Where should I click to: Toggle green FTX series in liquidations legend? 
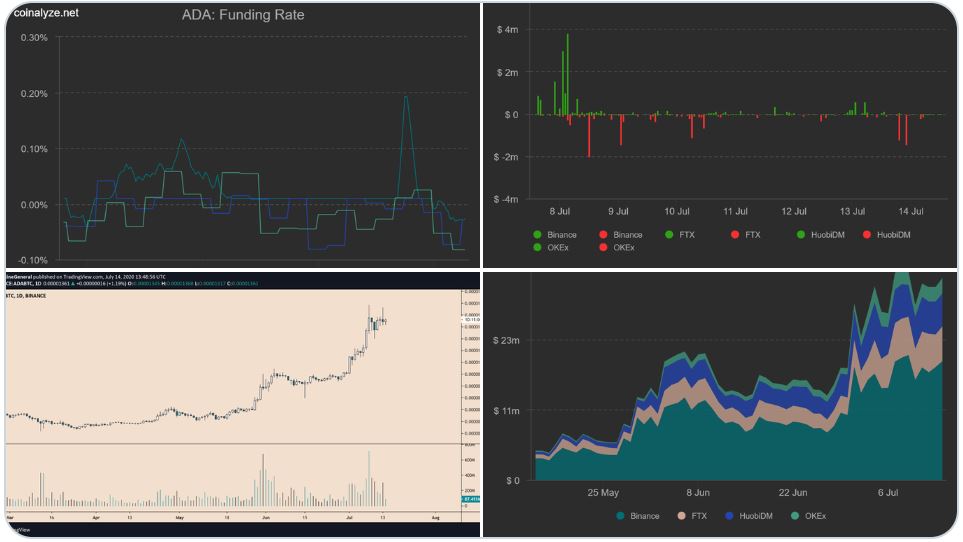pos(680,234)
